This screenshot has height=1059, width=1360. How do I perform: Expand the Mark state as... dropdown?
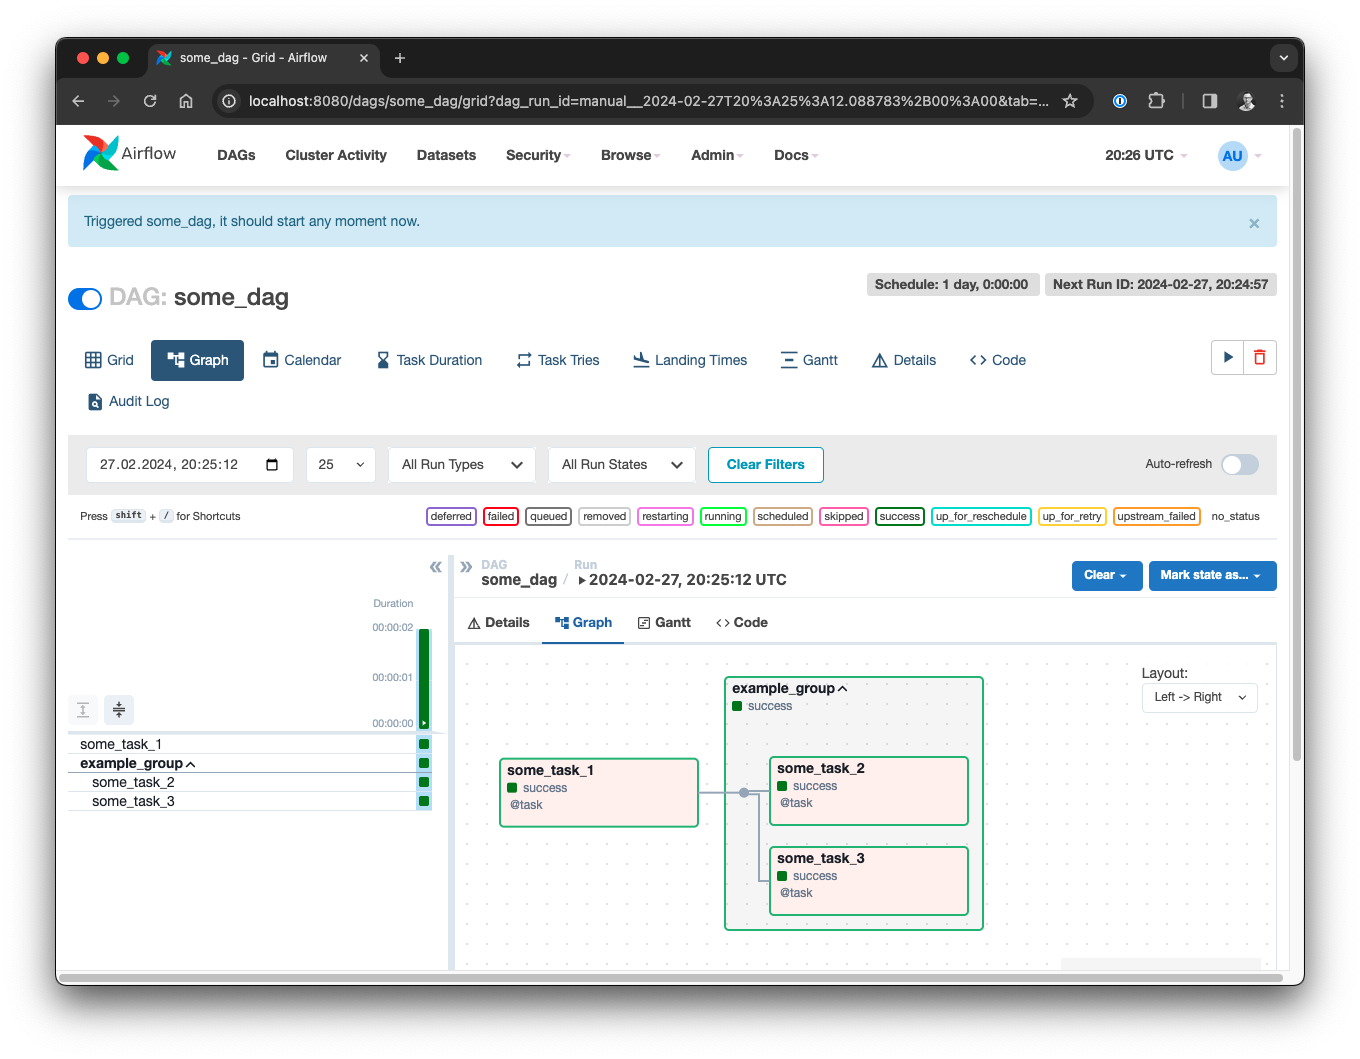click(x=1212, y=576)
